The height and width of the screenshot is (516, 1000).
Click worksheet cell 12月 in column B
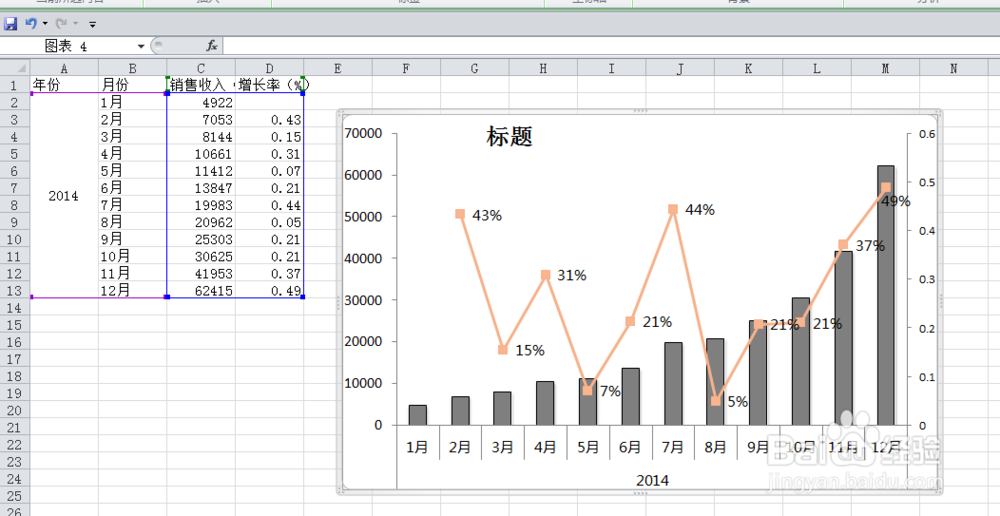click(133, 290)
